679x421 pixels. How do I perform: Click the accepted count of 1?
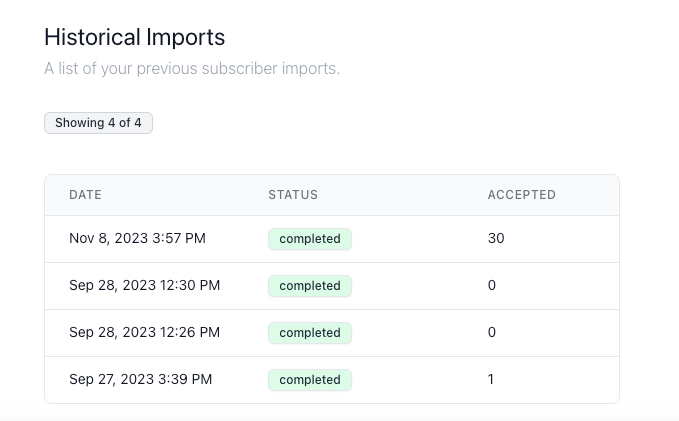click(x=491, y=380)
